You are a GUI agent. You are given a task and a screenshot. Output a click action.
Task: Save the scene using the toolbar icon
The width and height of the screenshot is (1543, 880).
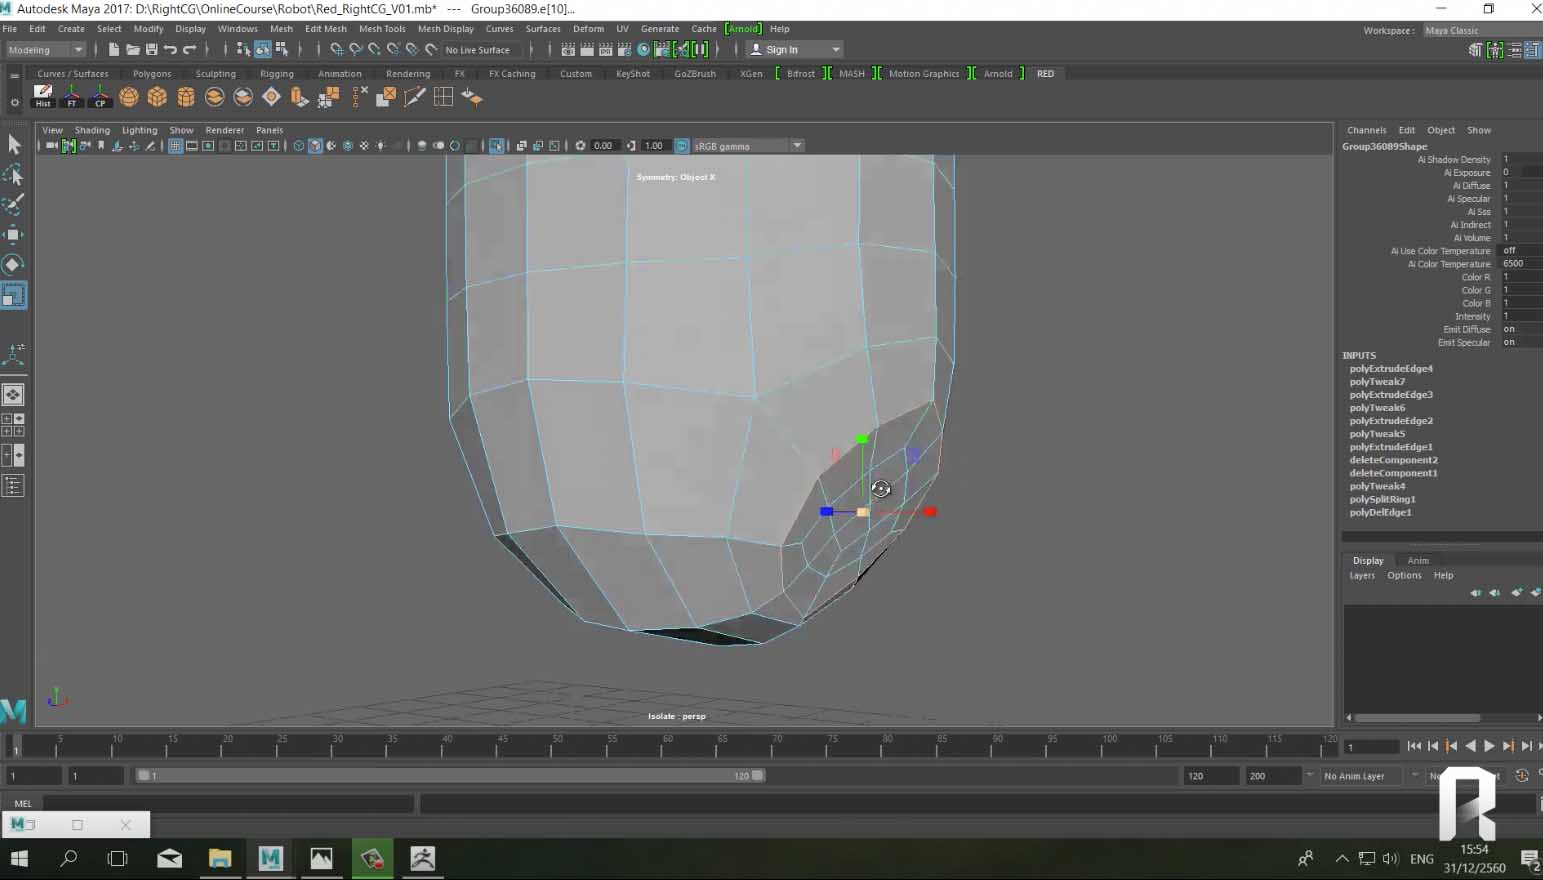point(152,50)
